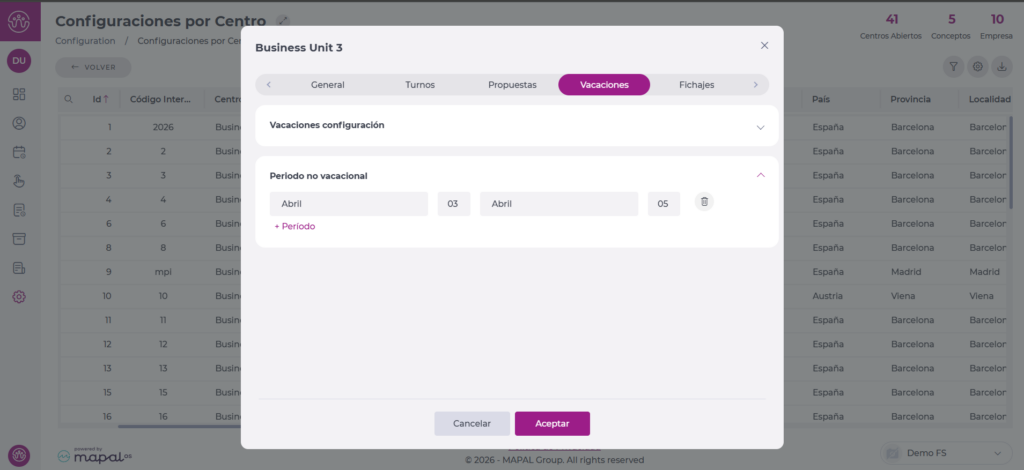The height and width of the screenshot is (470, 1024).
Task: Delete the Abril non-vacation period row
Action: [x=704, y=202]
